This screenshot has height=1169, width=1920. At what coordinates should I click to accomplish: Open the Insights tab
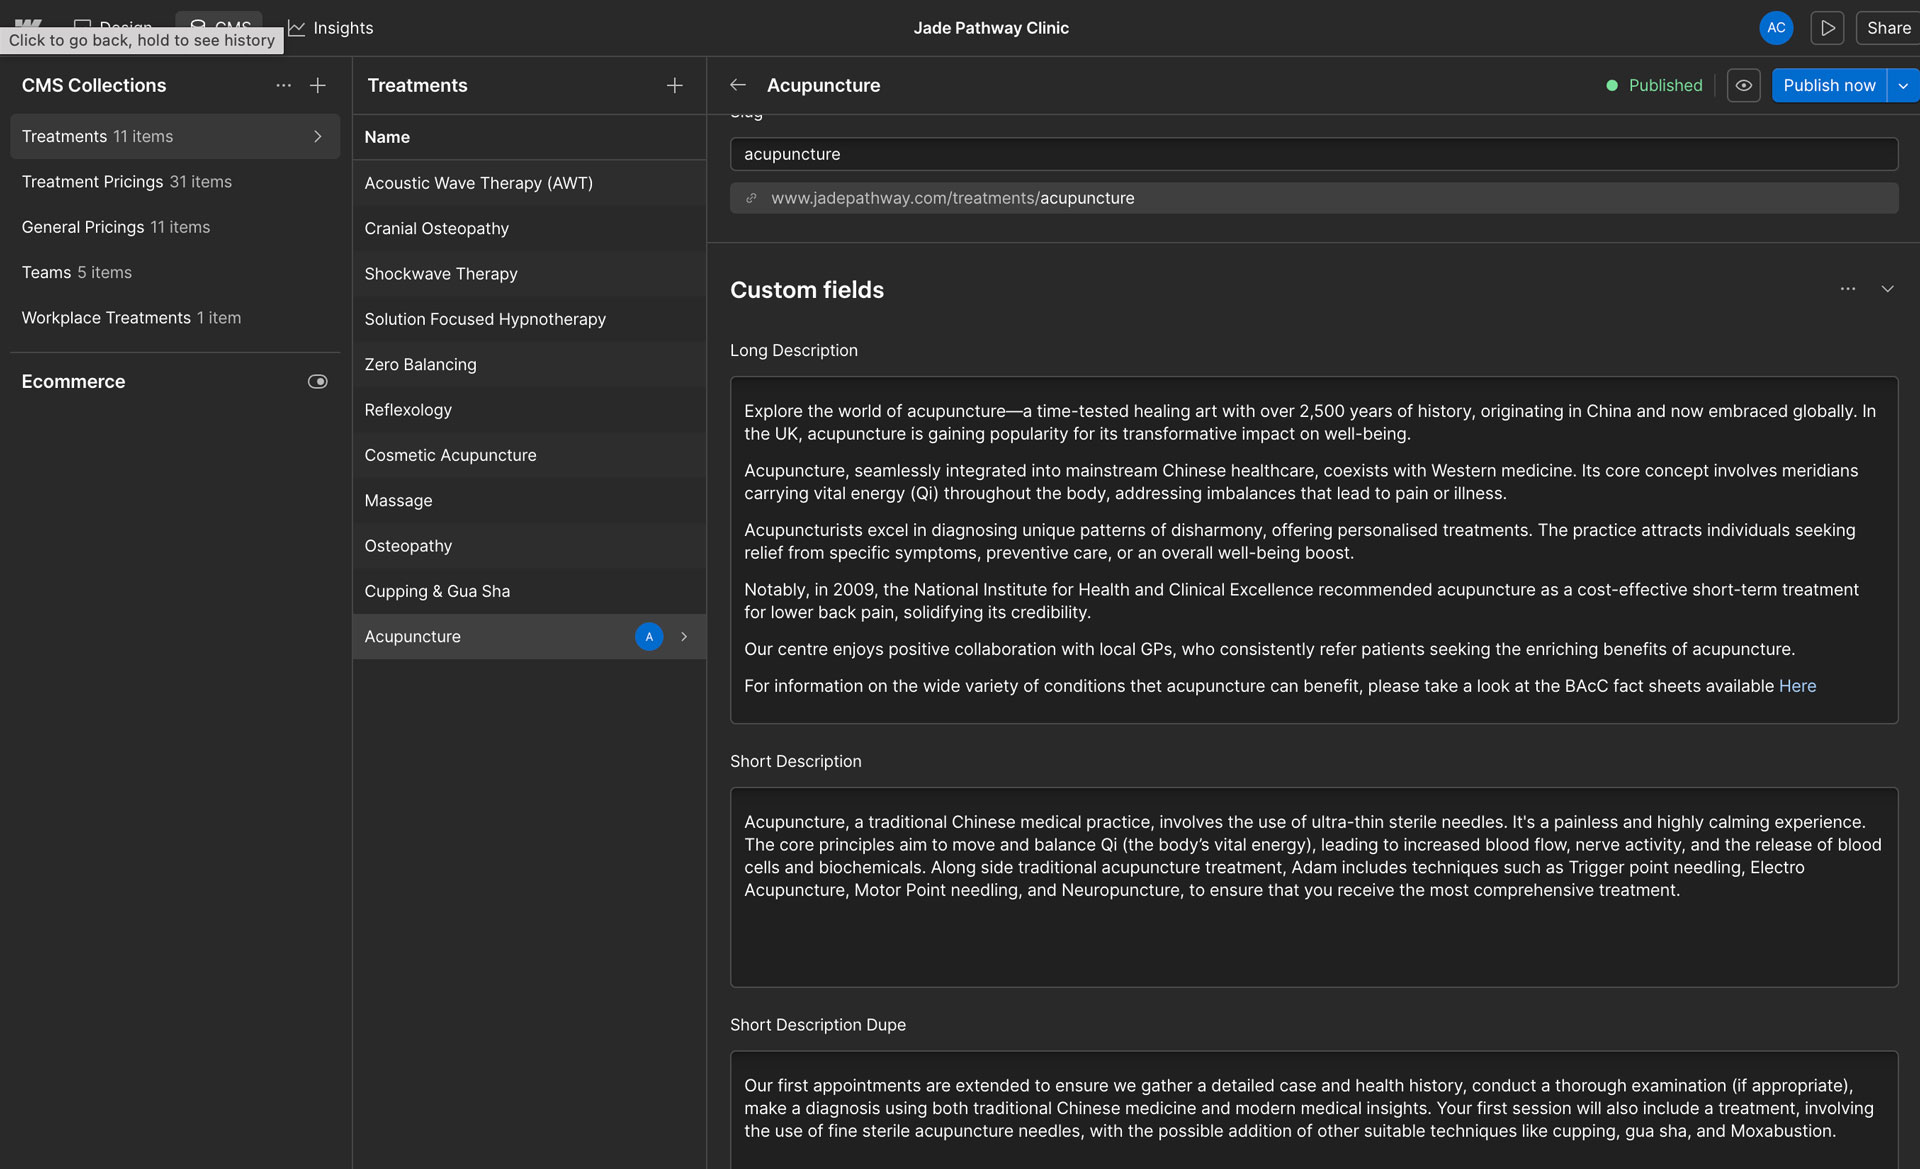(x=331, y=28)
